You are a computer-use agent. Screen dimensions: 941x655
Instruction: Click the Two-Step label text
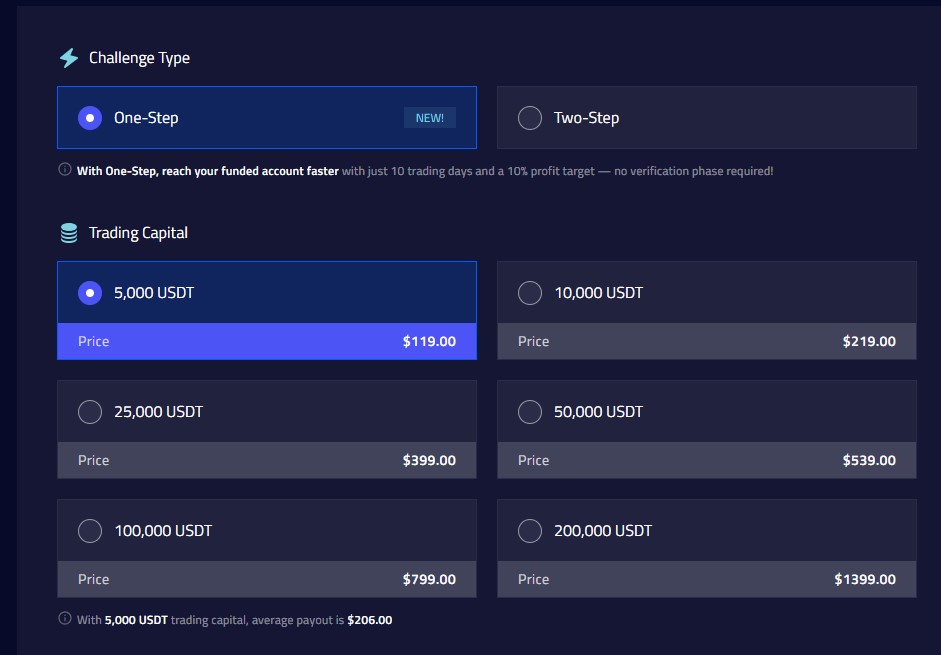tap(587, 118)
